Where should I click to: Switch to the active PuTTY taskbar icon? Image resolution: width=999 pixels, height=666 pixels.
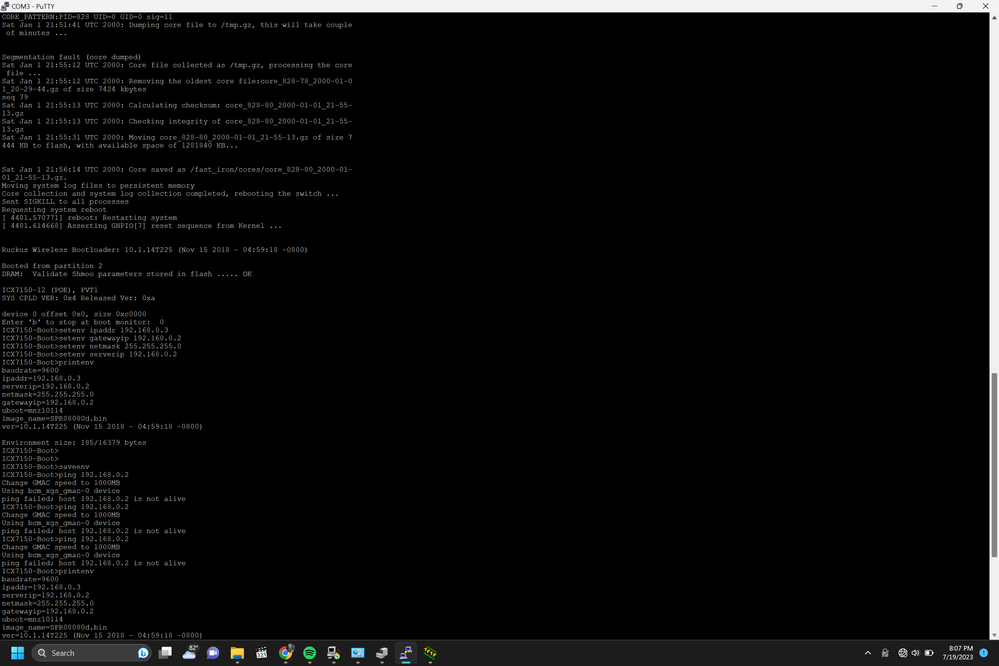pyautogui.click(x=406, y=653)
